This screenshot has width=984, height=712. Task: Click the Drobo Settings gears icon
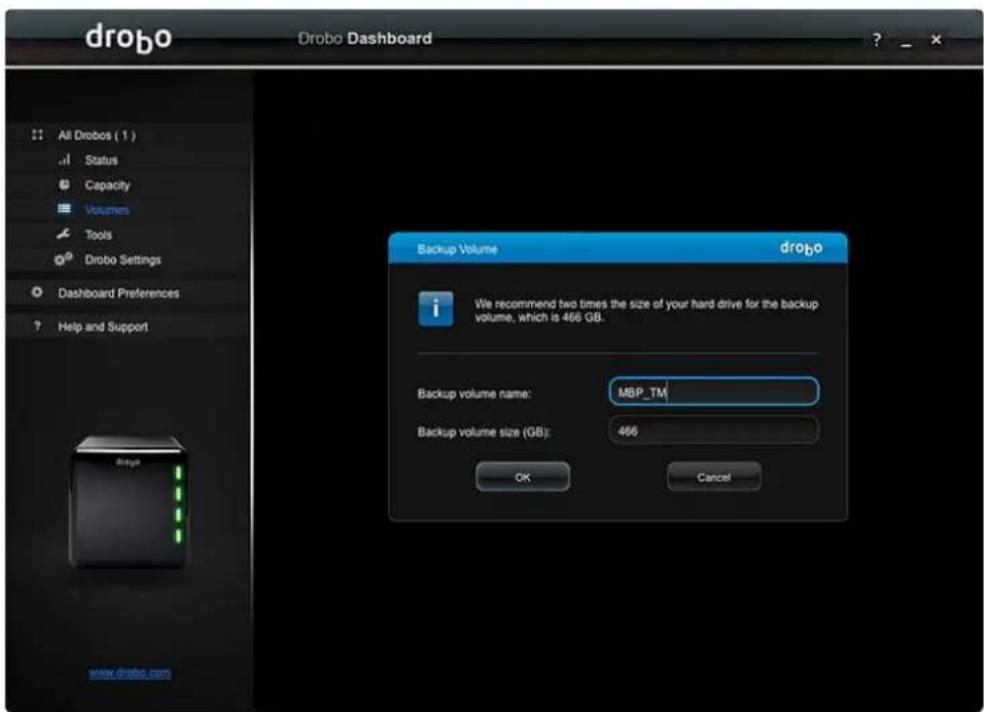tap(63, 259)
